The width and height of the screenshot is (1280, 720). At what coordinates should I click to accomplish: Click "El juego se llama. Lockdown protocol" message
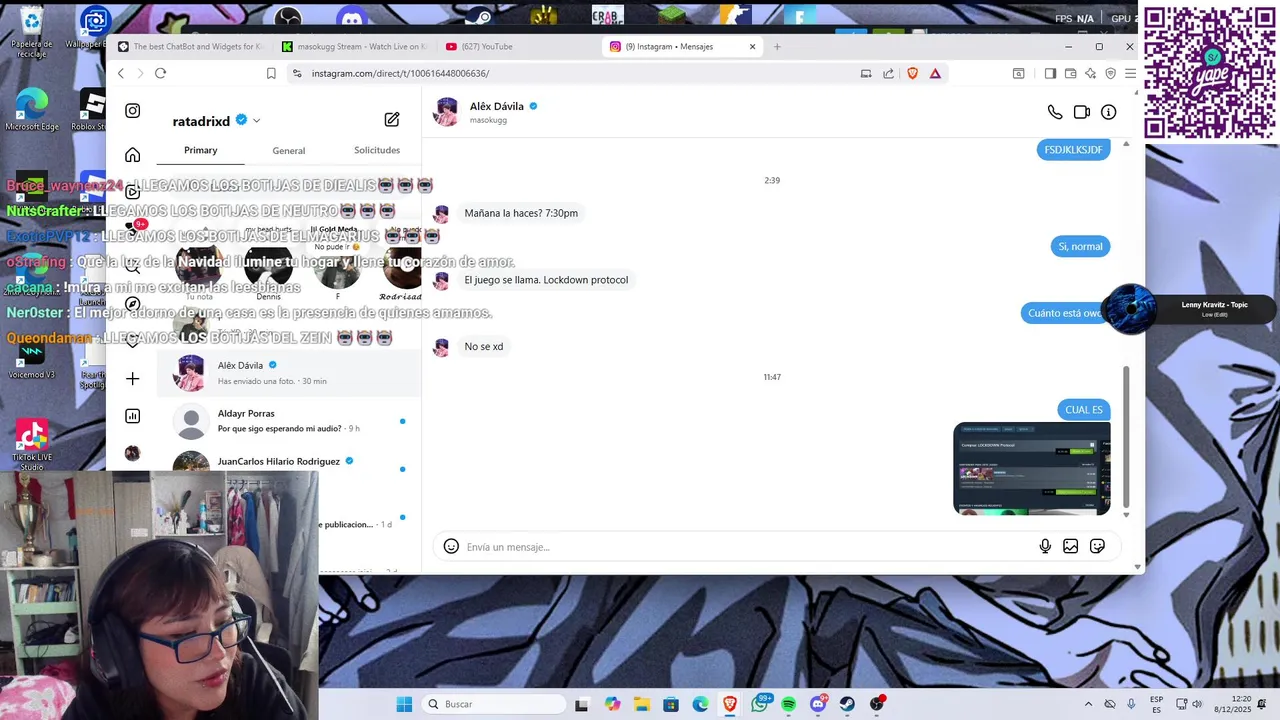pyautogui.click(x=546, y=280)
